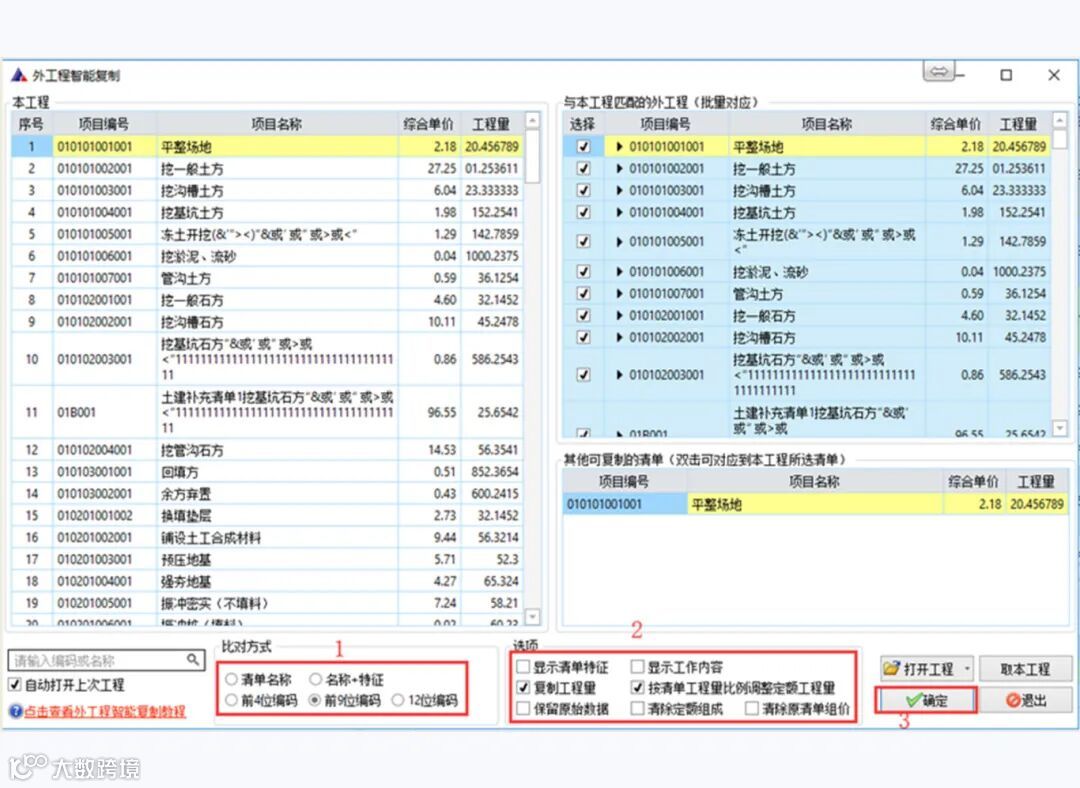Expand matched row 010101006001 arrow

click(x=619, y=271)
